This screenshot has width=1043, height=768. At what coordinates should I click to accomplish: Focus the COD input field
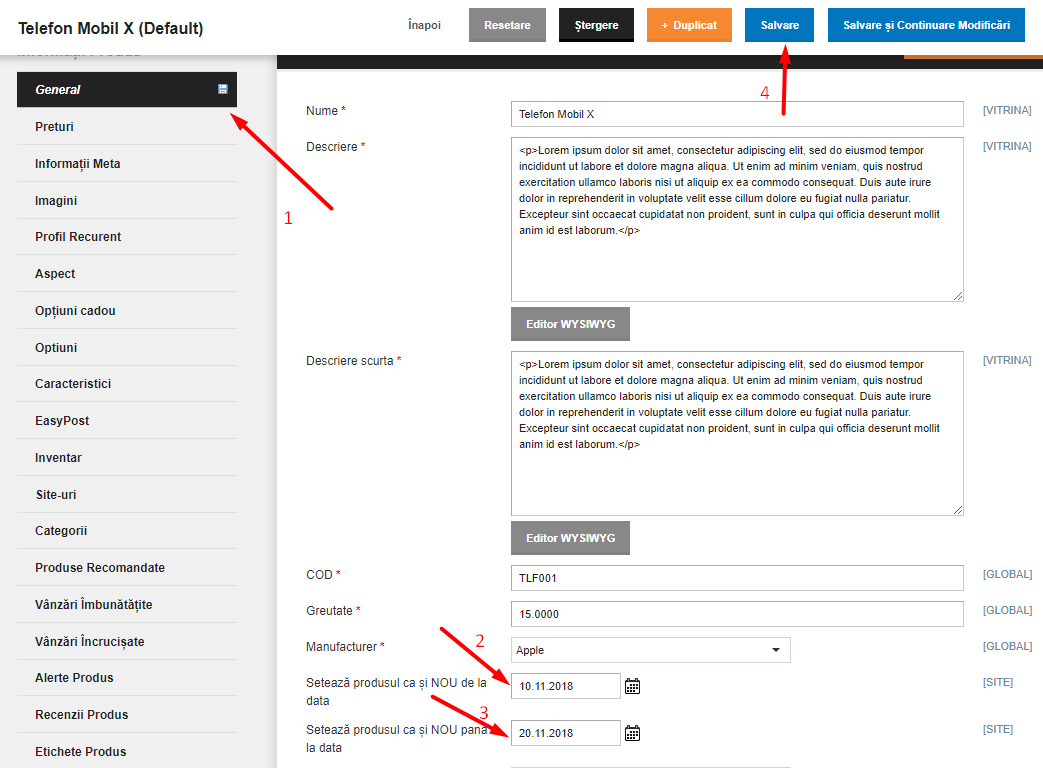pos(737,578)
